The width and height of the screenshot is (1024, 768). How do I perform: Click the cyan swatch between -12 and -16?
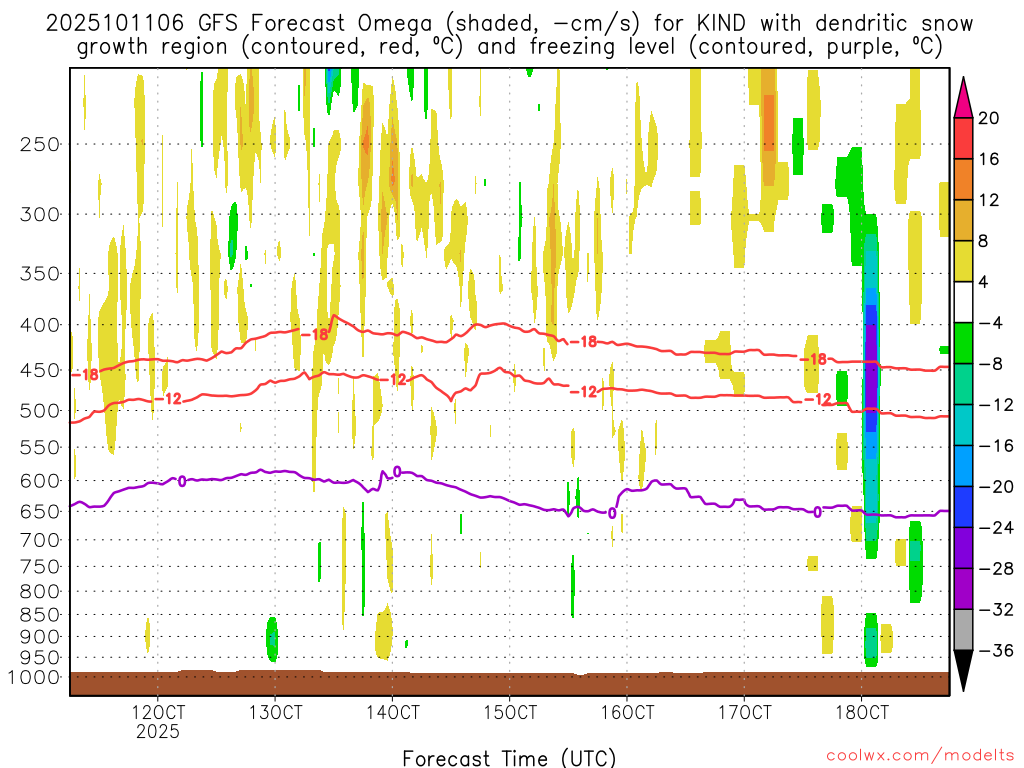coord(963,425)
